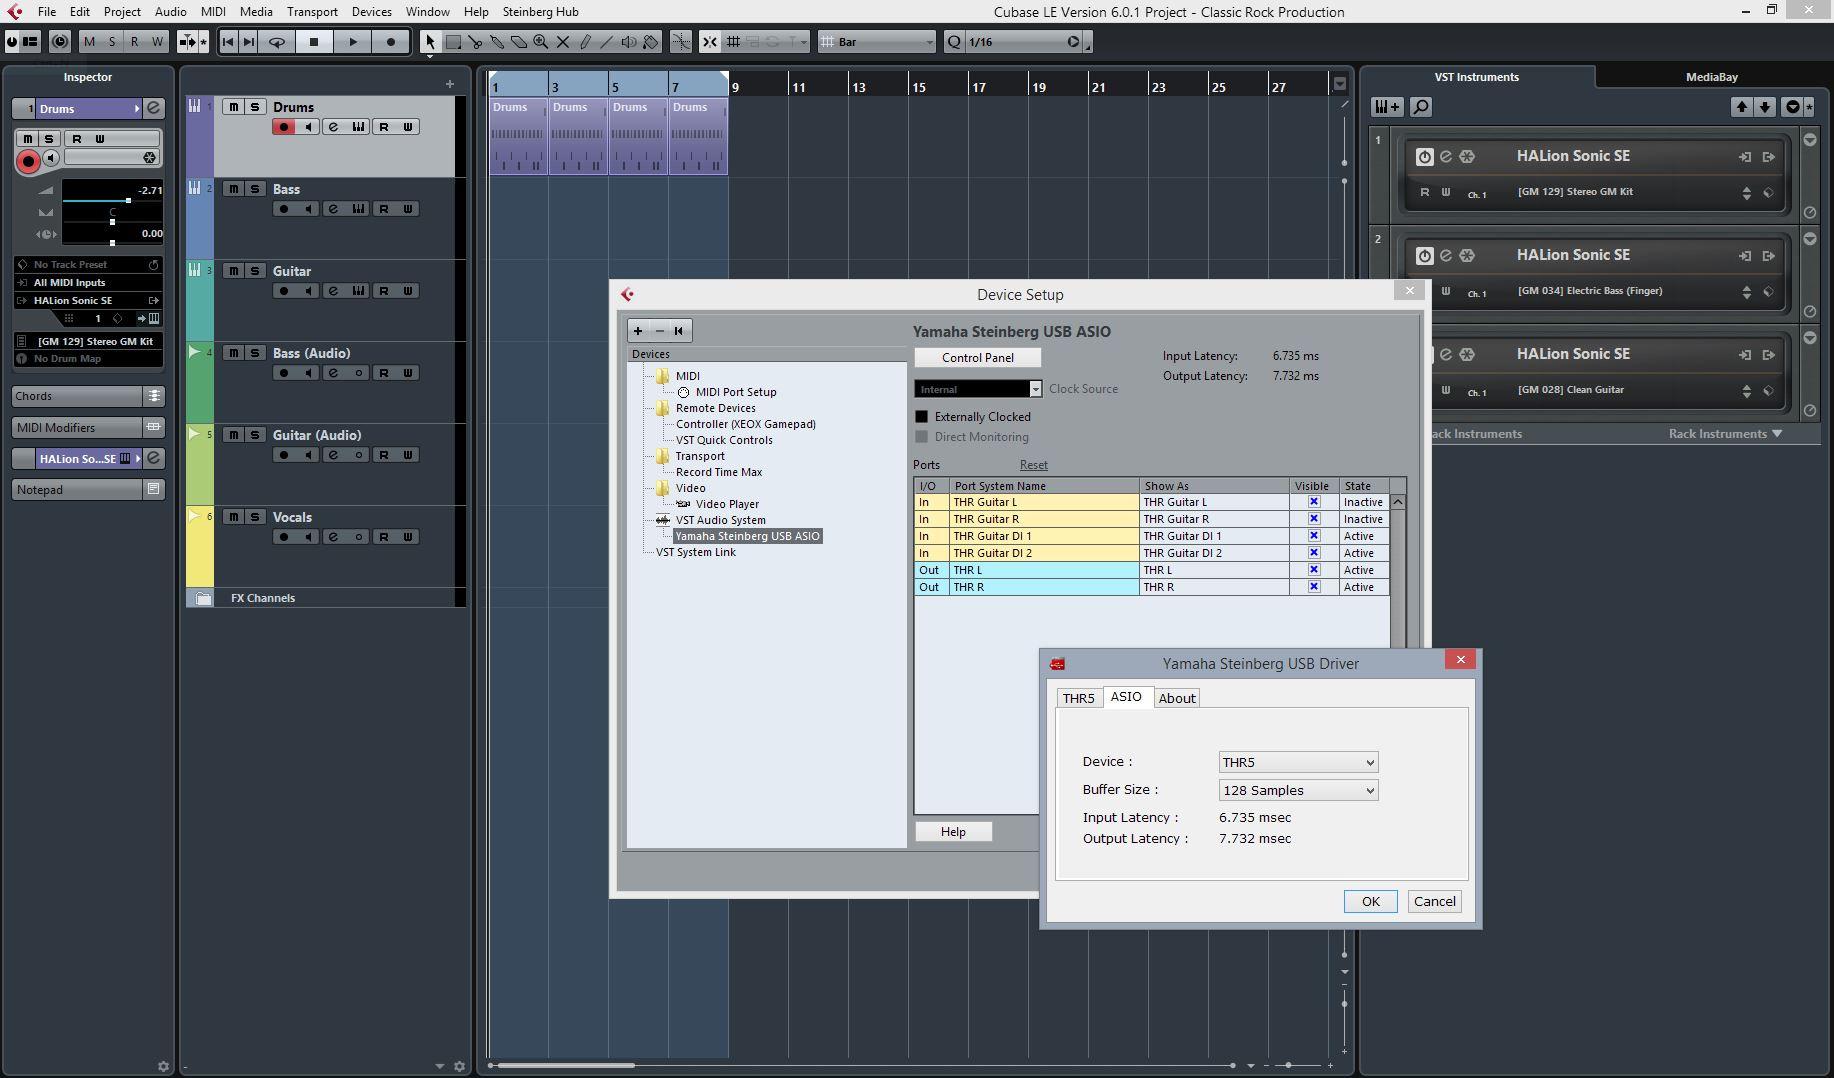Screen dimensions: 1834x1078
Task: Open the Devices menu
Action: [x=371, y=11]
